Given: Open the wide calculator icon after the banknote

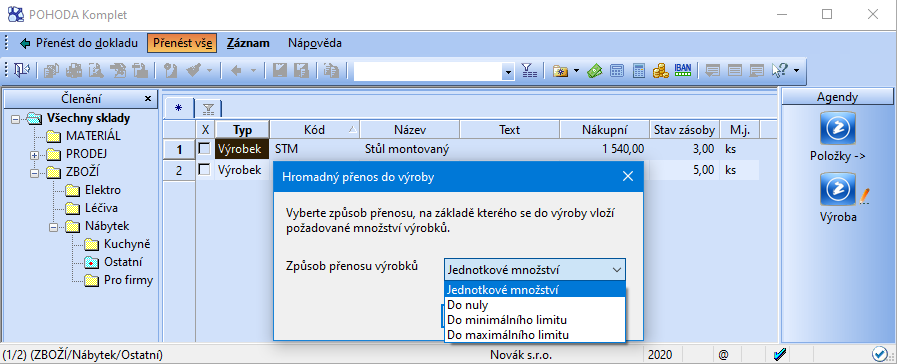Looking at the screenshot, I should pos(617,70).
